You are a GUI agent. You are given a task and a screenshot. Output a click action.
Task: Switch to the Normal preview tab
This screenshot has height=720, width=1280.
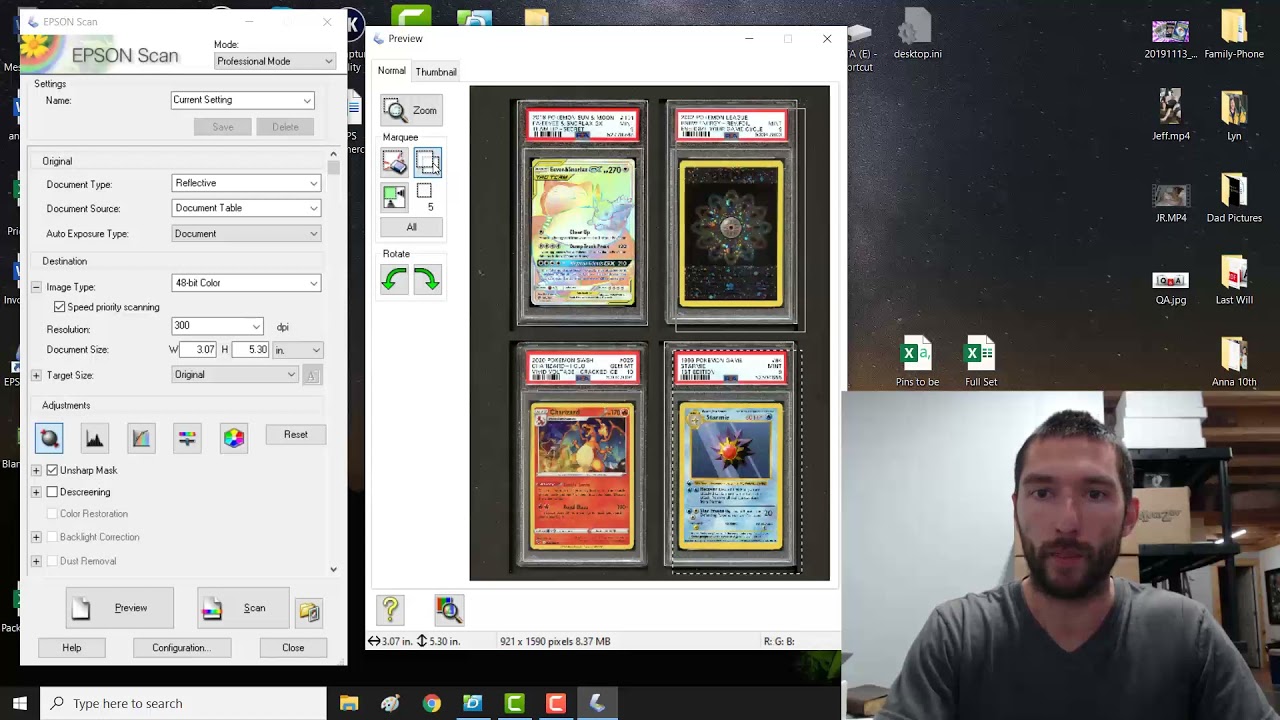tap(391, 71)
